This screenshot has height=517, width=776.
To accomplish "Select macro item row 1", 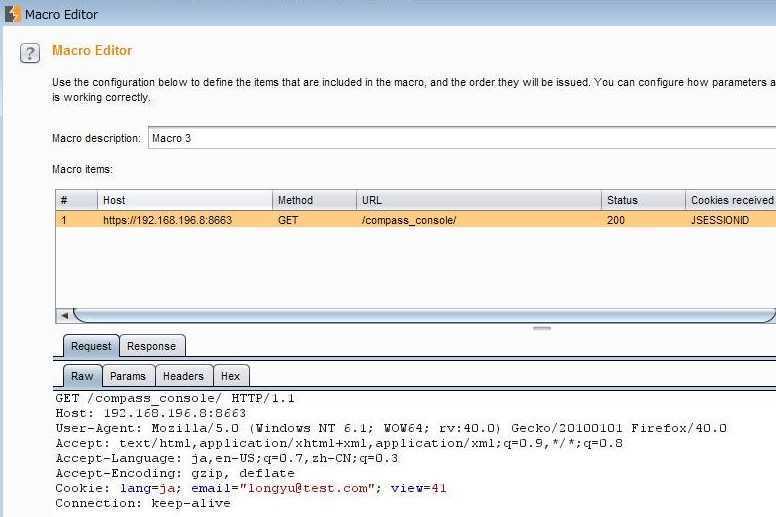I will coord(416,220).
